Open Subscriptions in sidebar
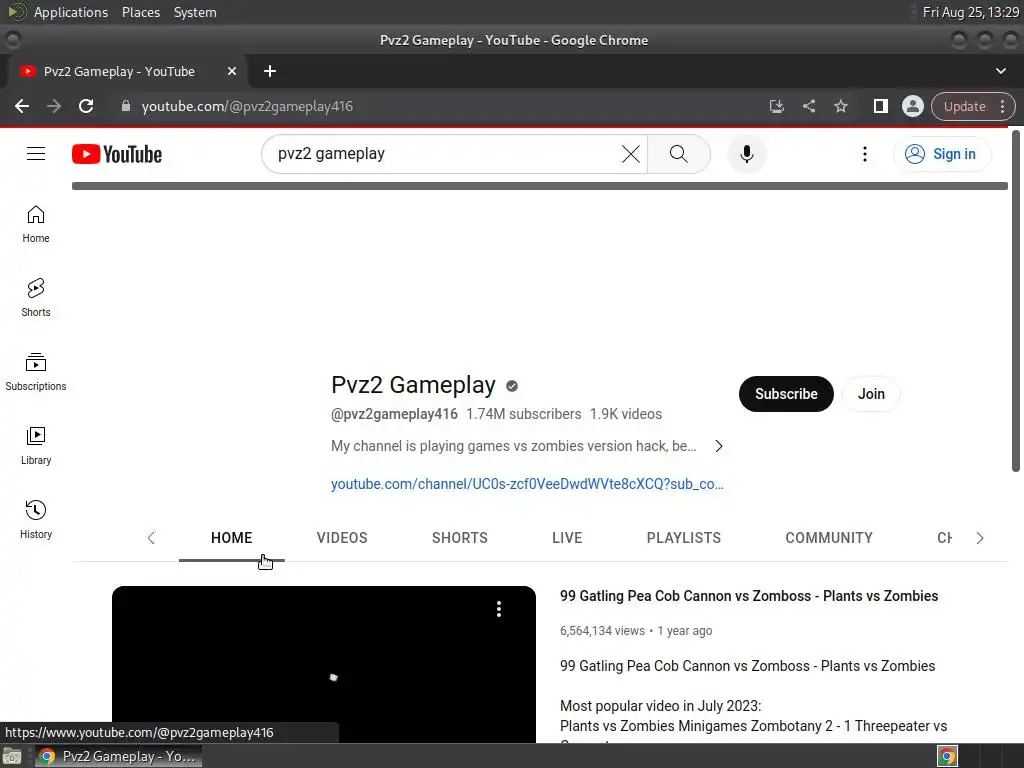This screenshot has height=768, width=1024. [x=36, y=372]
